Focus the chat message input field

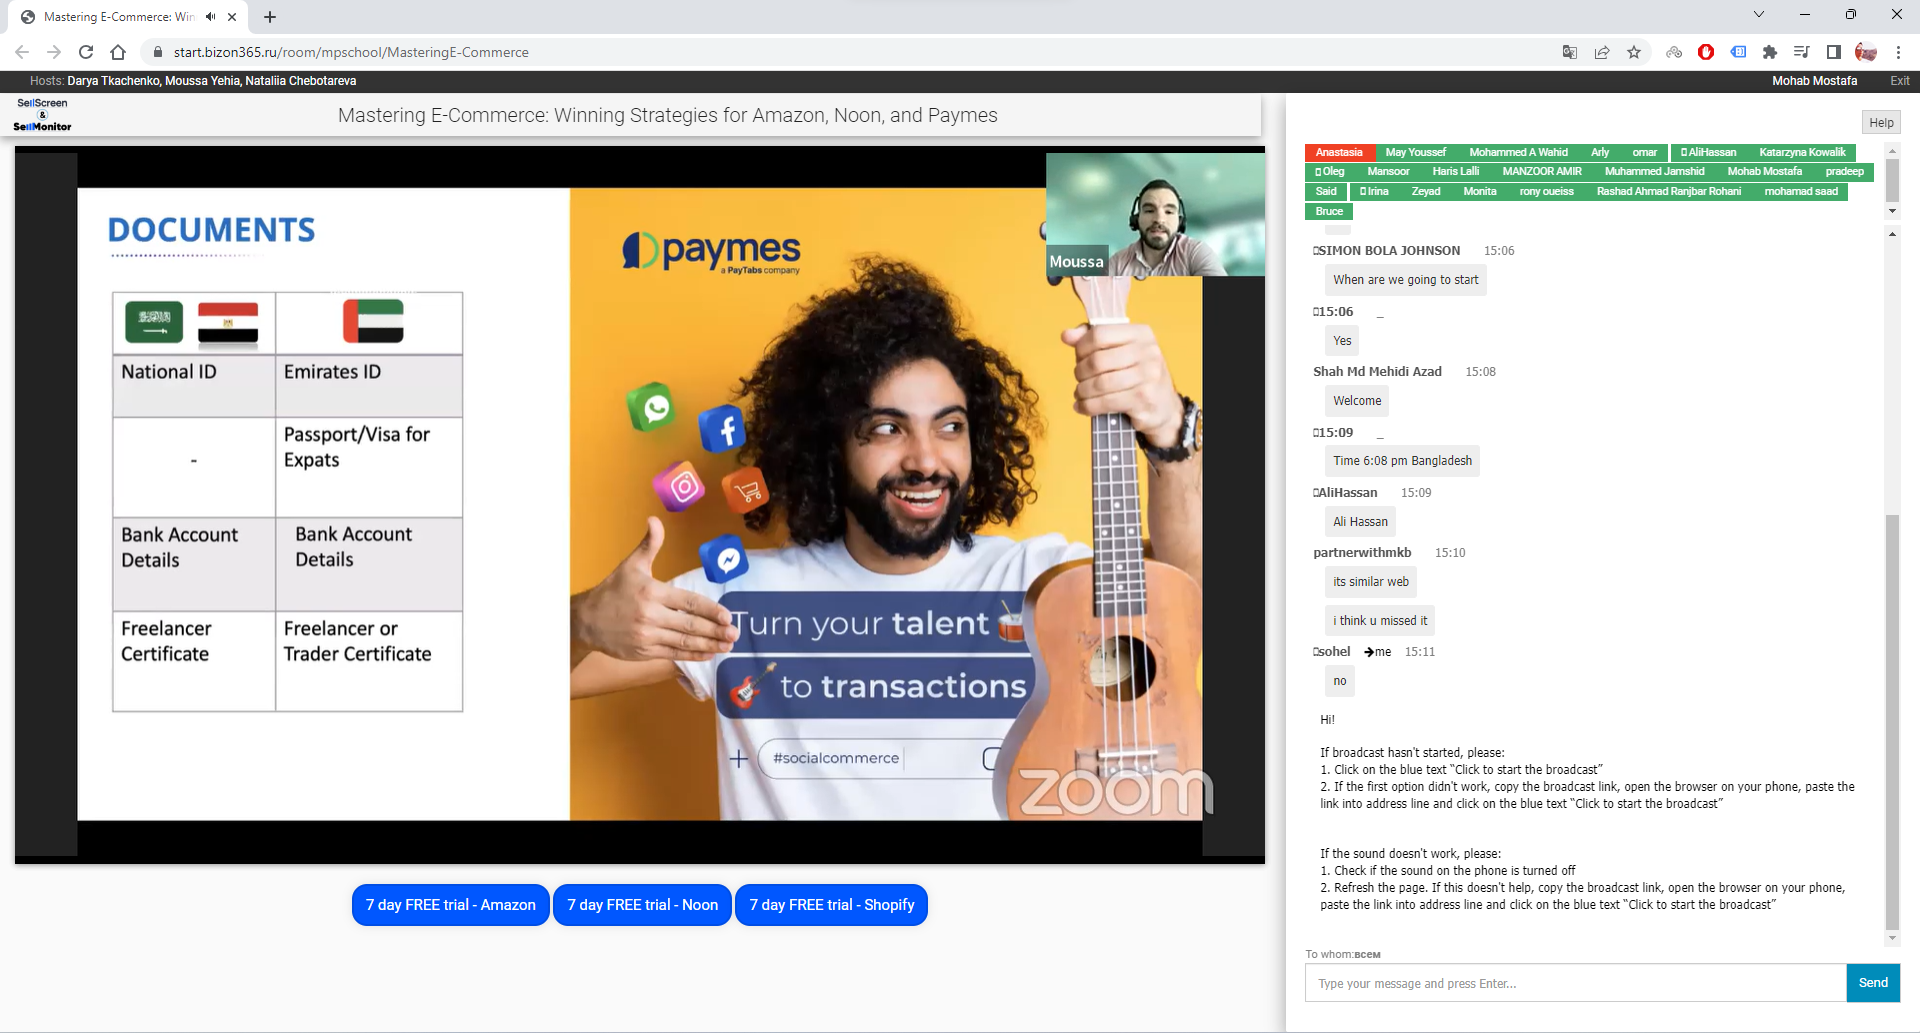(x=1575, y=983)
